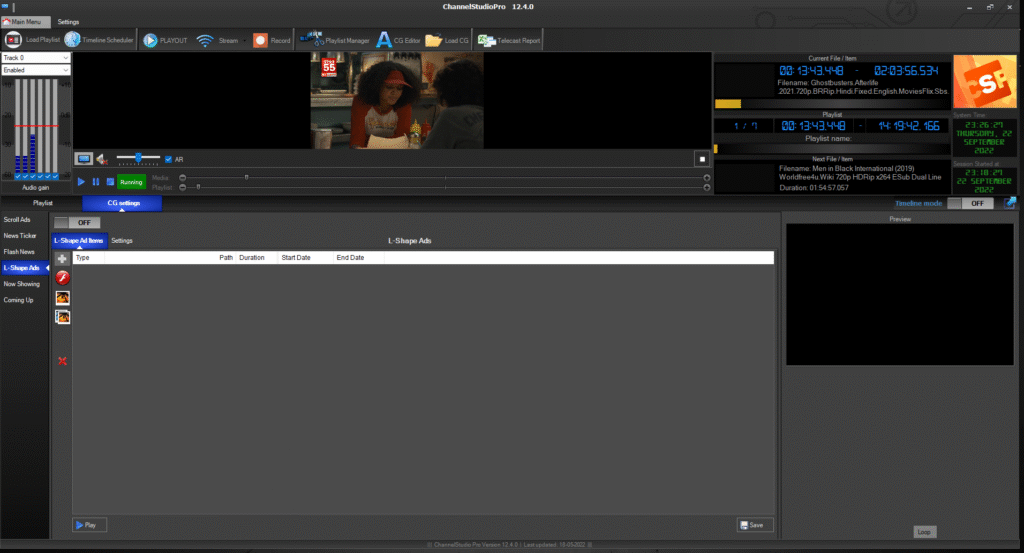The width and height of the screenshot is (1024, 553).
Task: Expand the Stream dropdown arrow
Action: [x=245, y=40]
